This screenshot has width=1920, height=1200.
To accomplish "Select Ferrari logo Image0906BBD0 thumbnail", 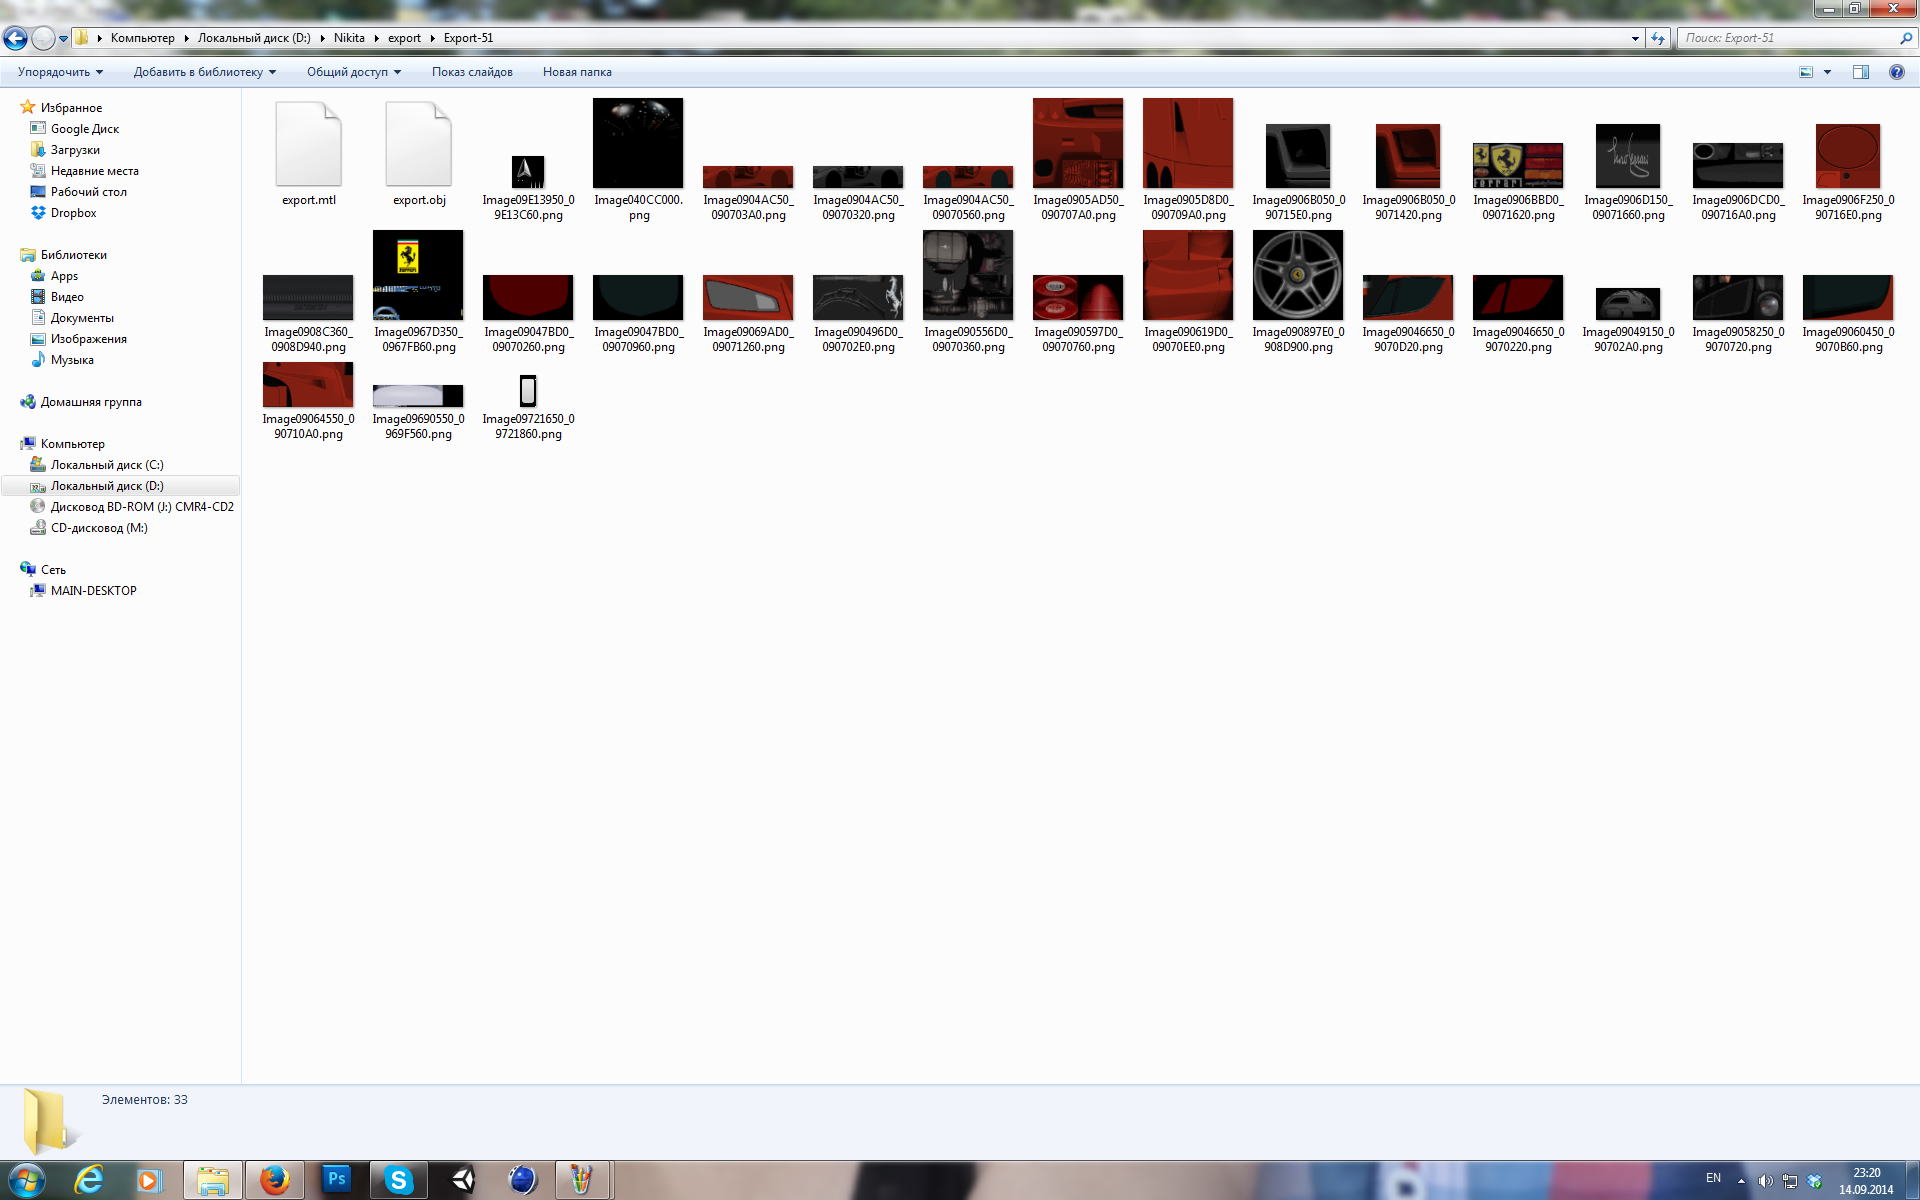I will (x=1518, y=165).
